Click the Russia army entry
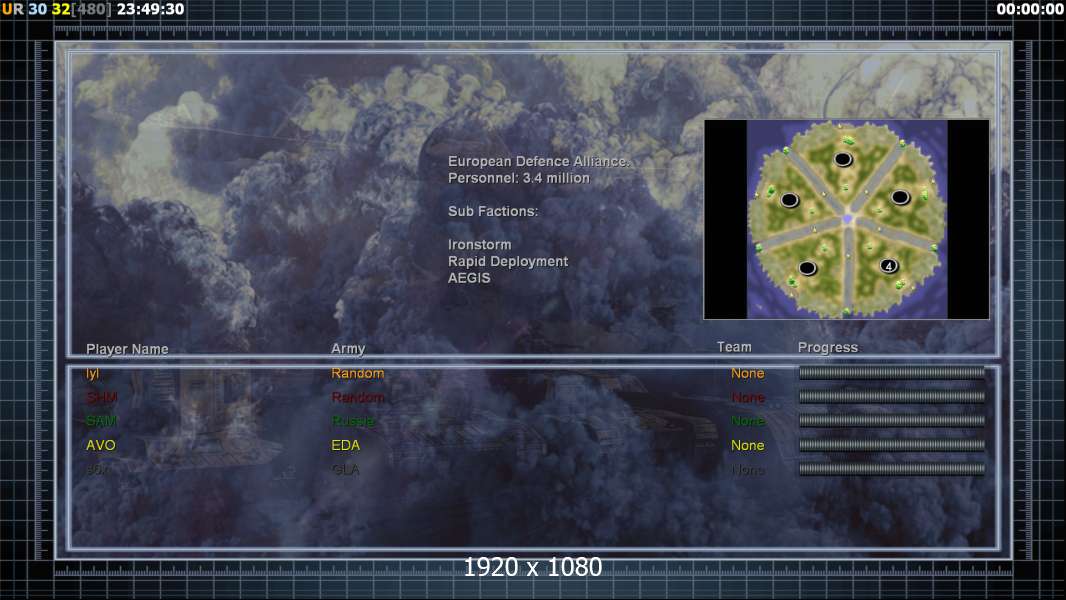The width and height of the screenshot is (1066, 600). (x=353, y=421)
